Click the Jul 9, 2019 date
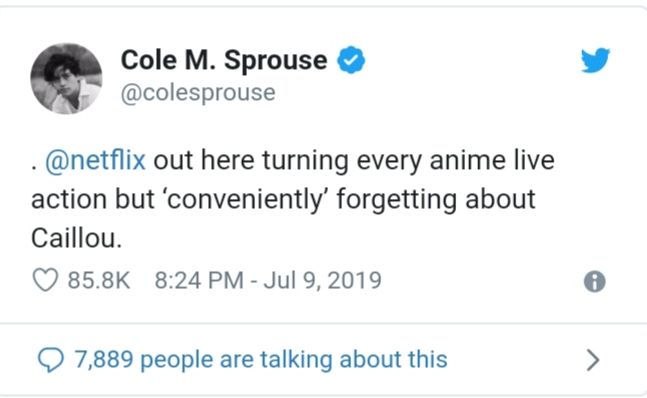This screenshot has width=647, height=398. 323,281
